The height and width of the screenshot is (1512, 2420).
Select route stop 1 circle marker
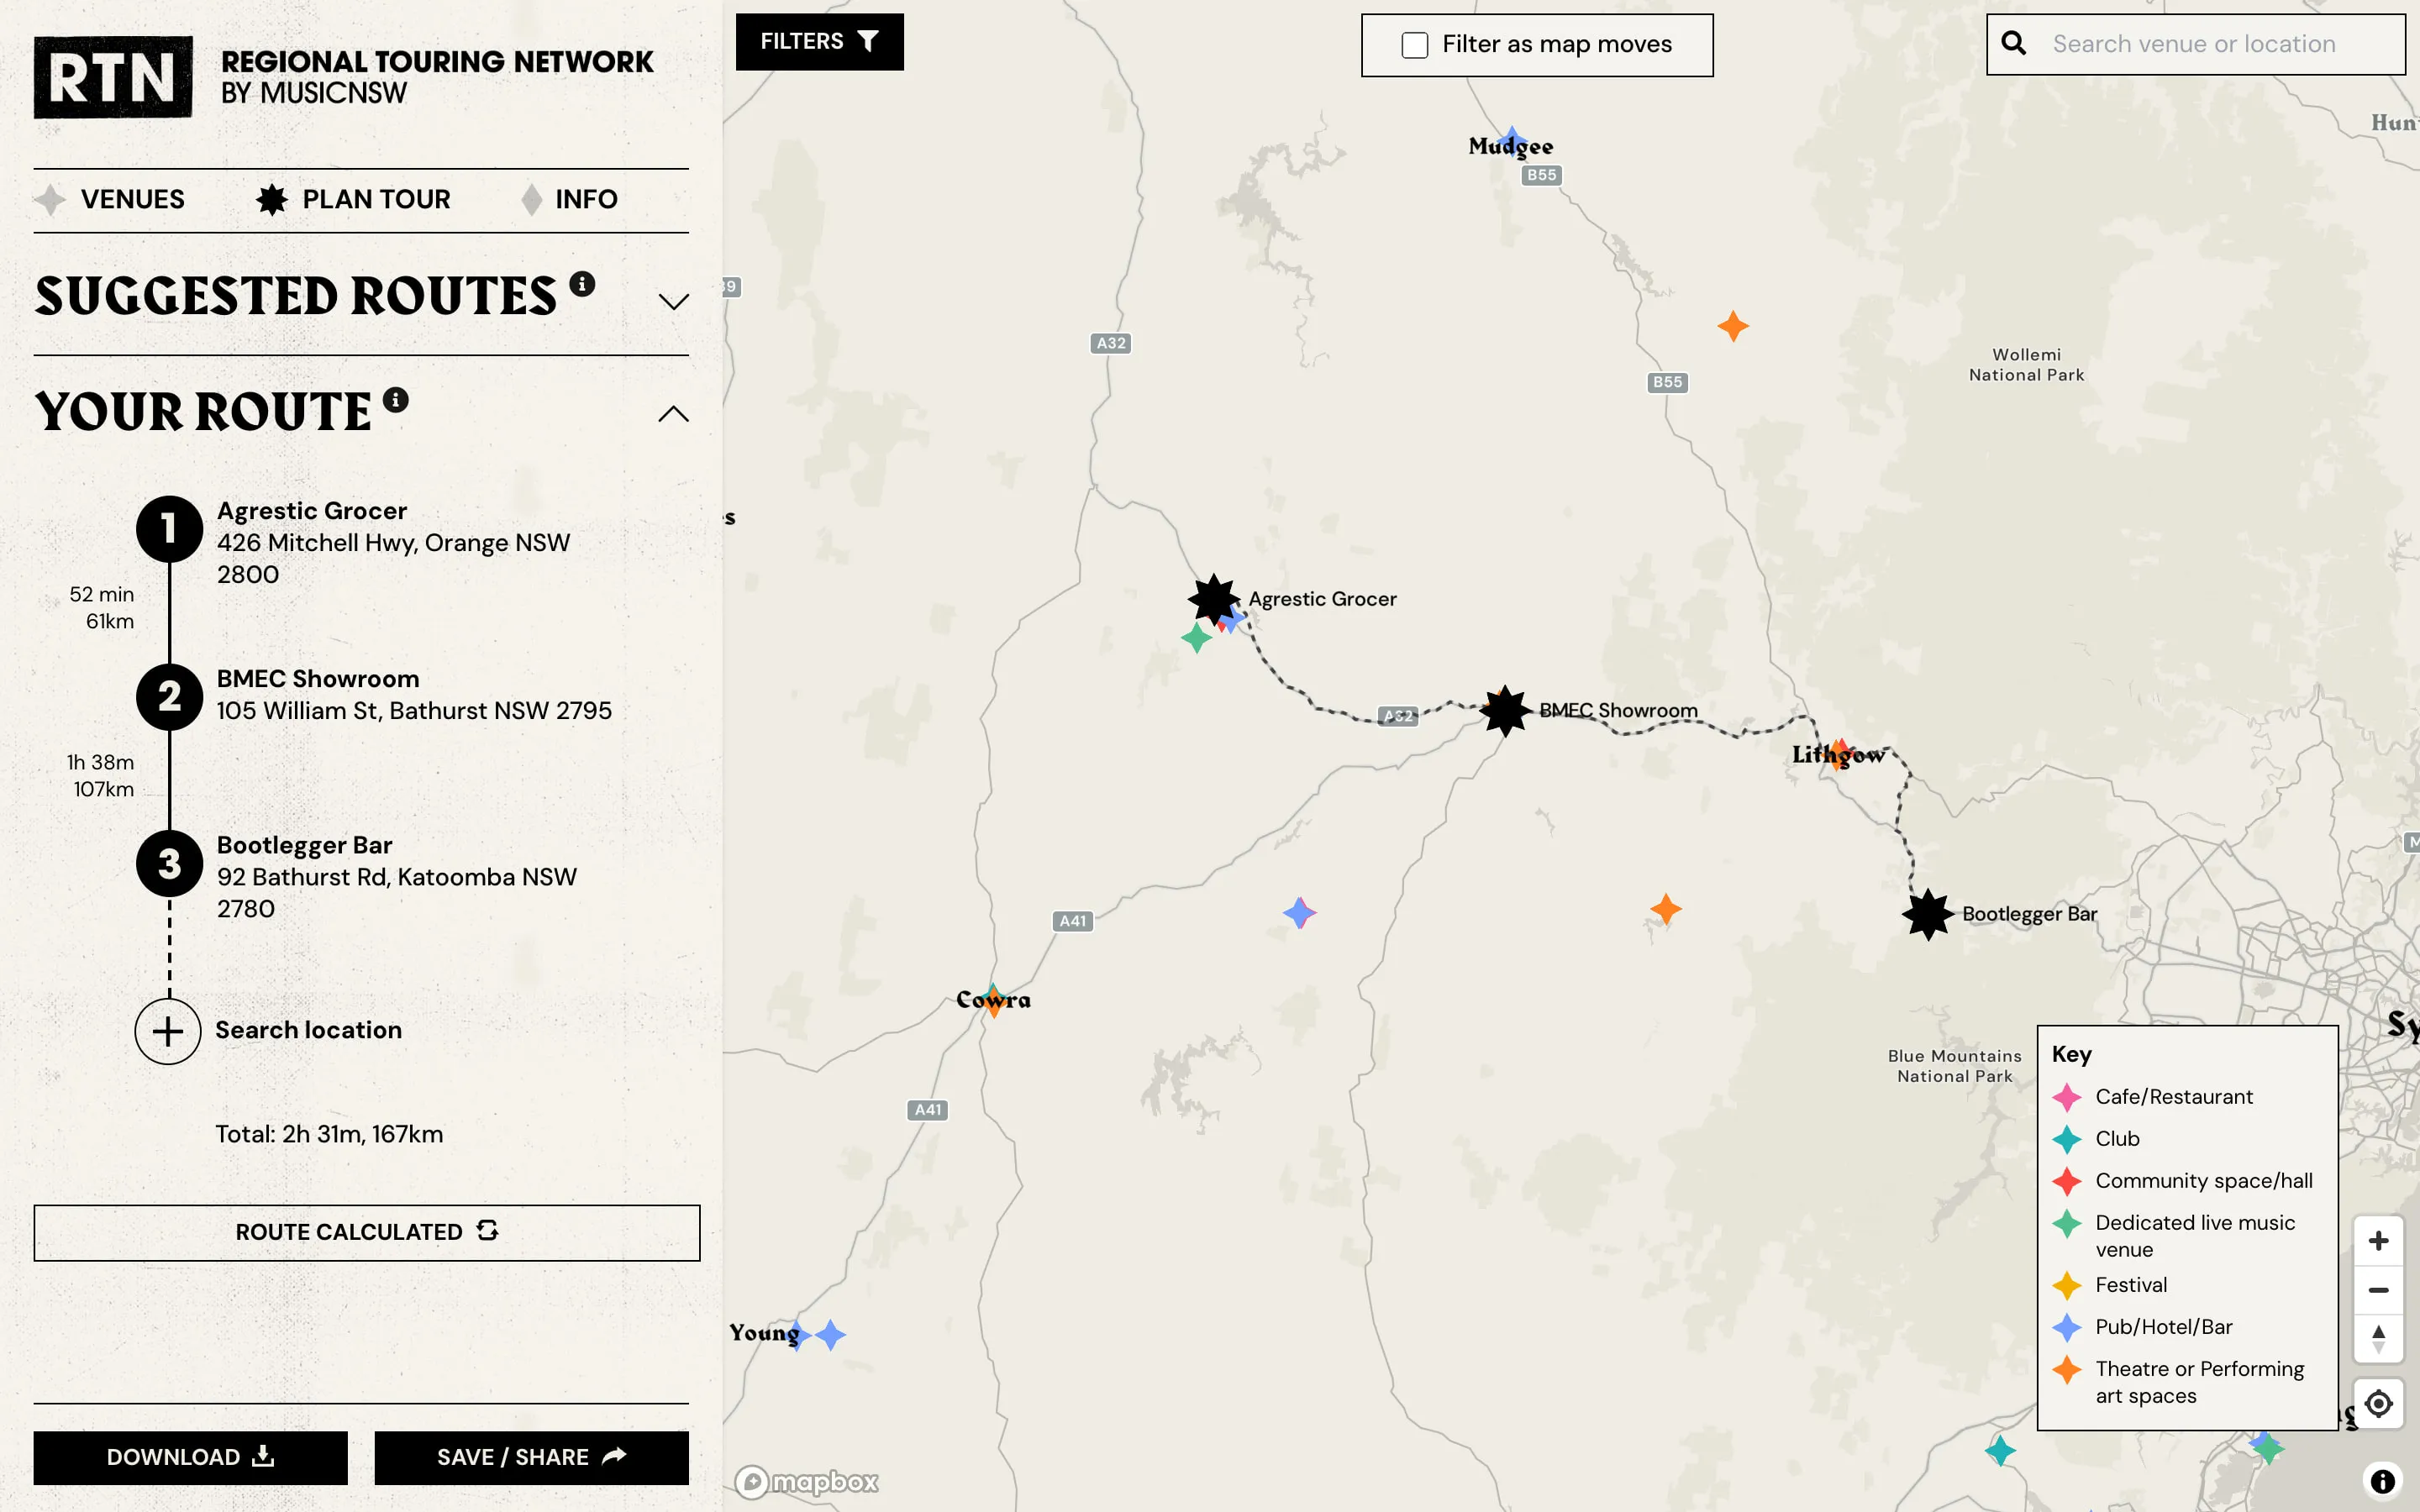(x=169, y=528)
